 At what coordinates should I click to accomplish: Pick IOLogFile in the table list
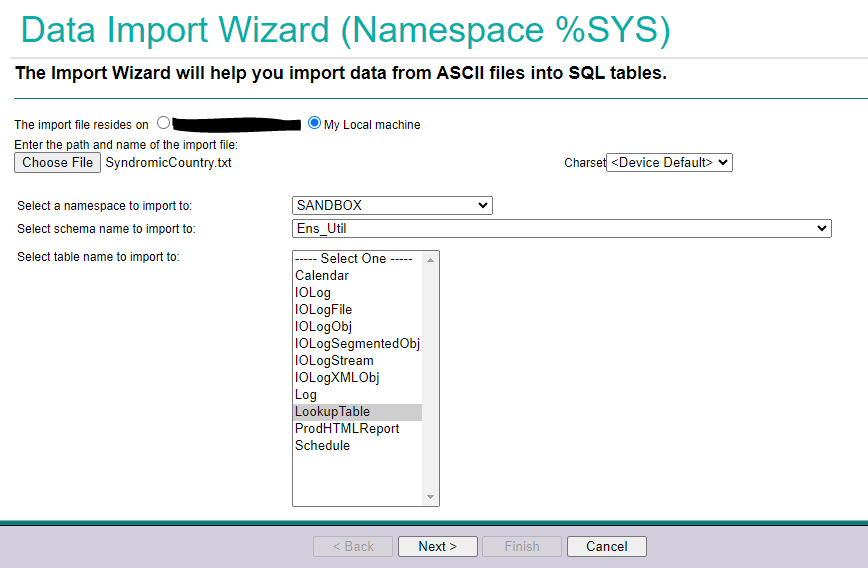coord(323,310)
